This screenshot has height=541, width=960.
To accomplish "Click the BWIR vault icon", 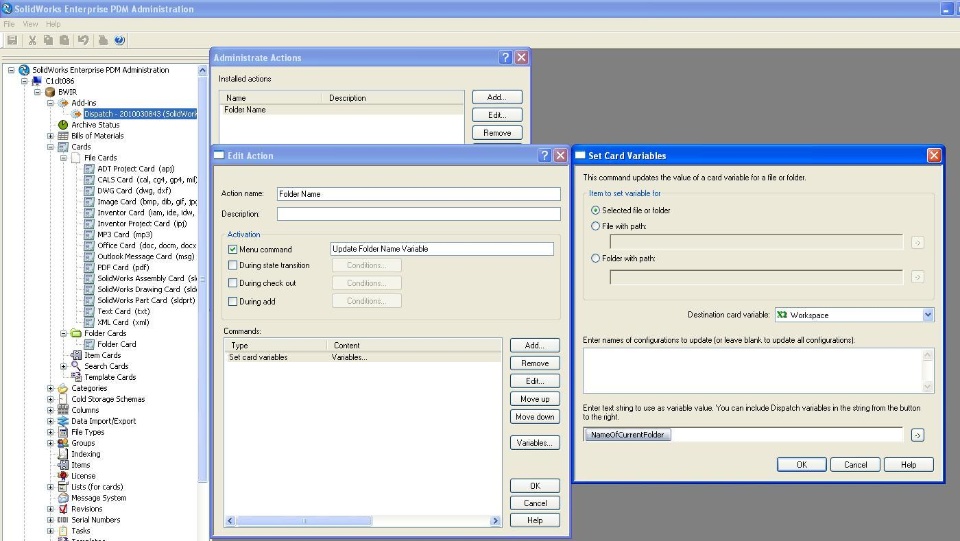I will pos(50,92).
